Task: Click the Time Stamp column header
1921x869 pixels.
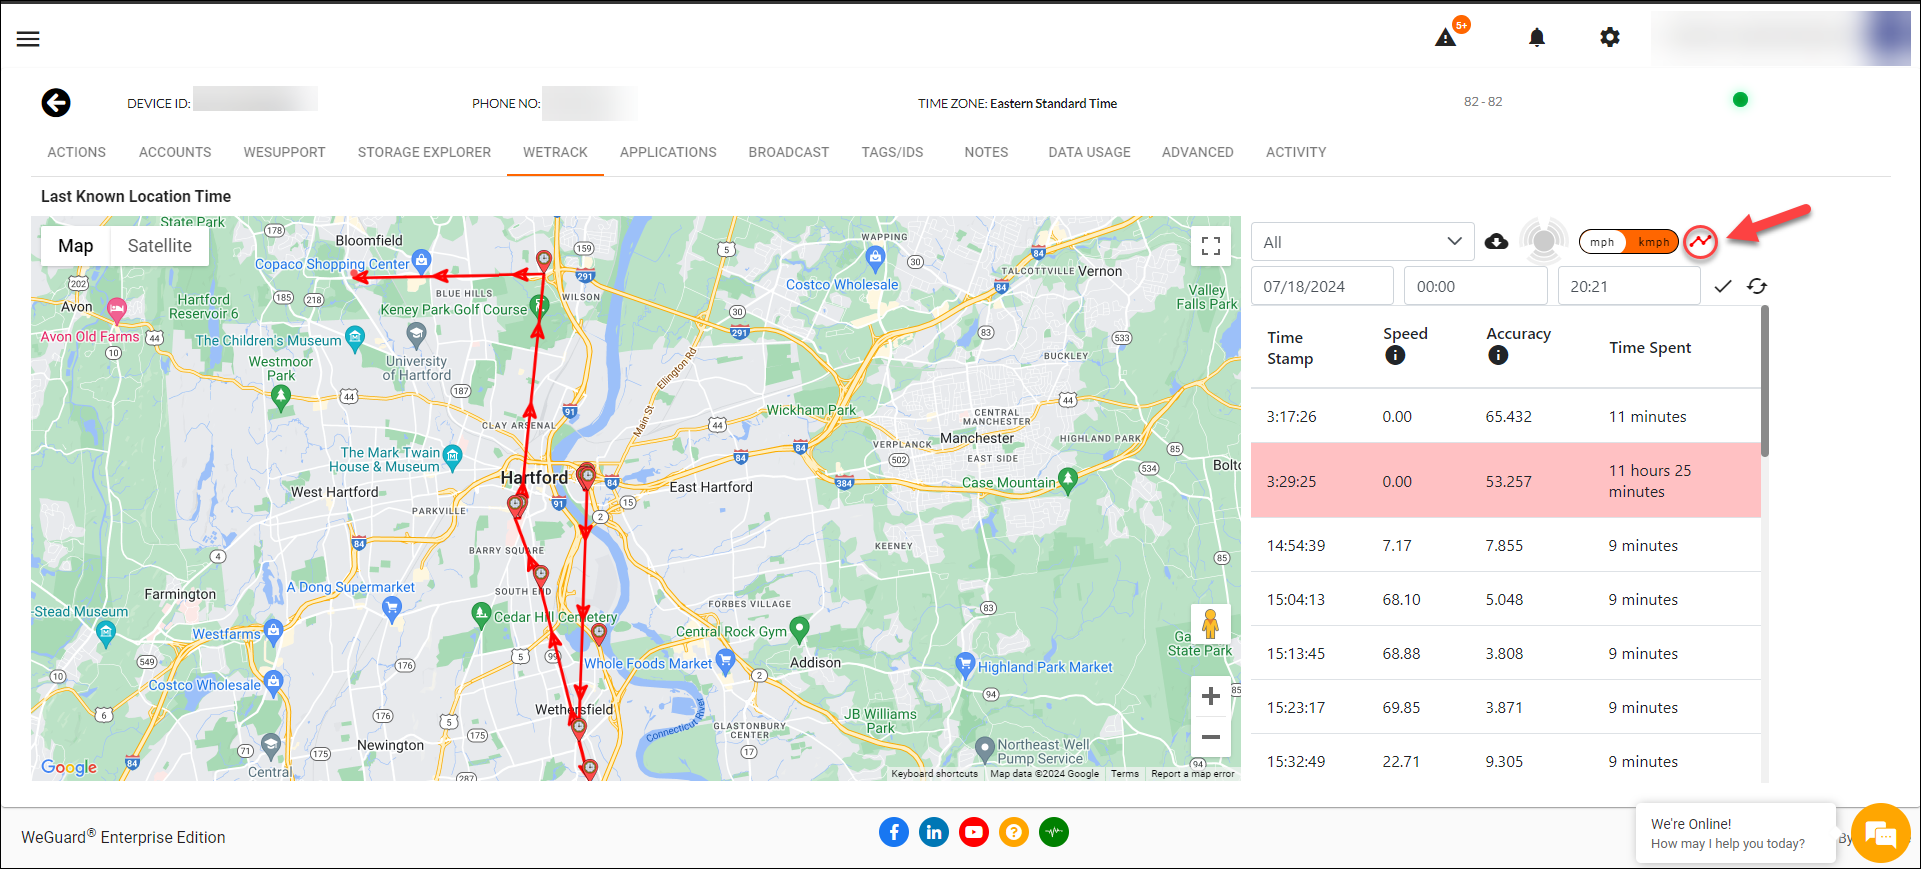Action: click(1290, 348)
